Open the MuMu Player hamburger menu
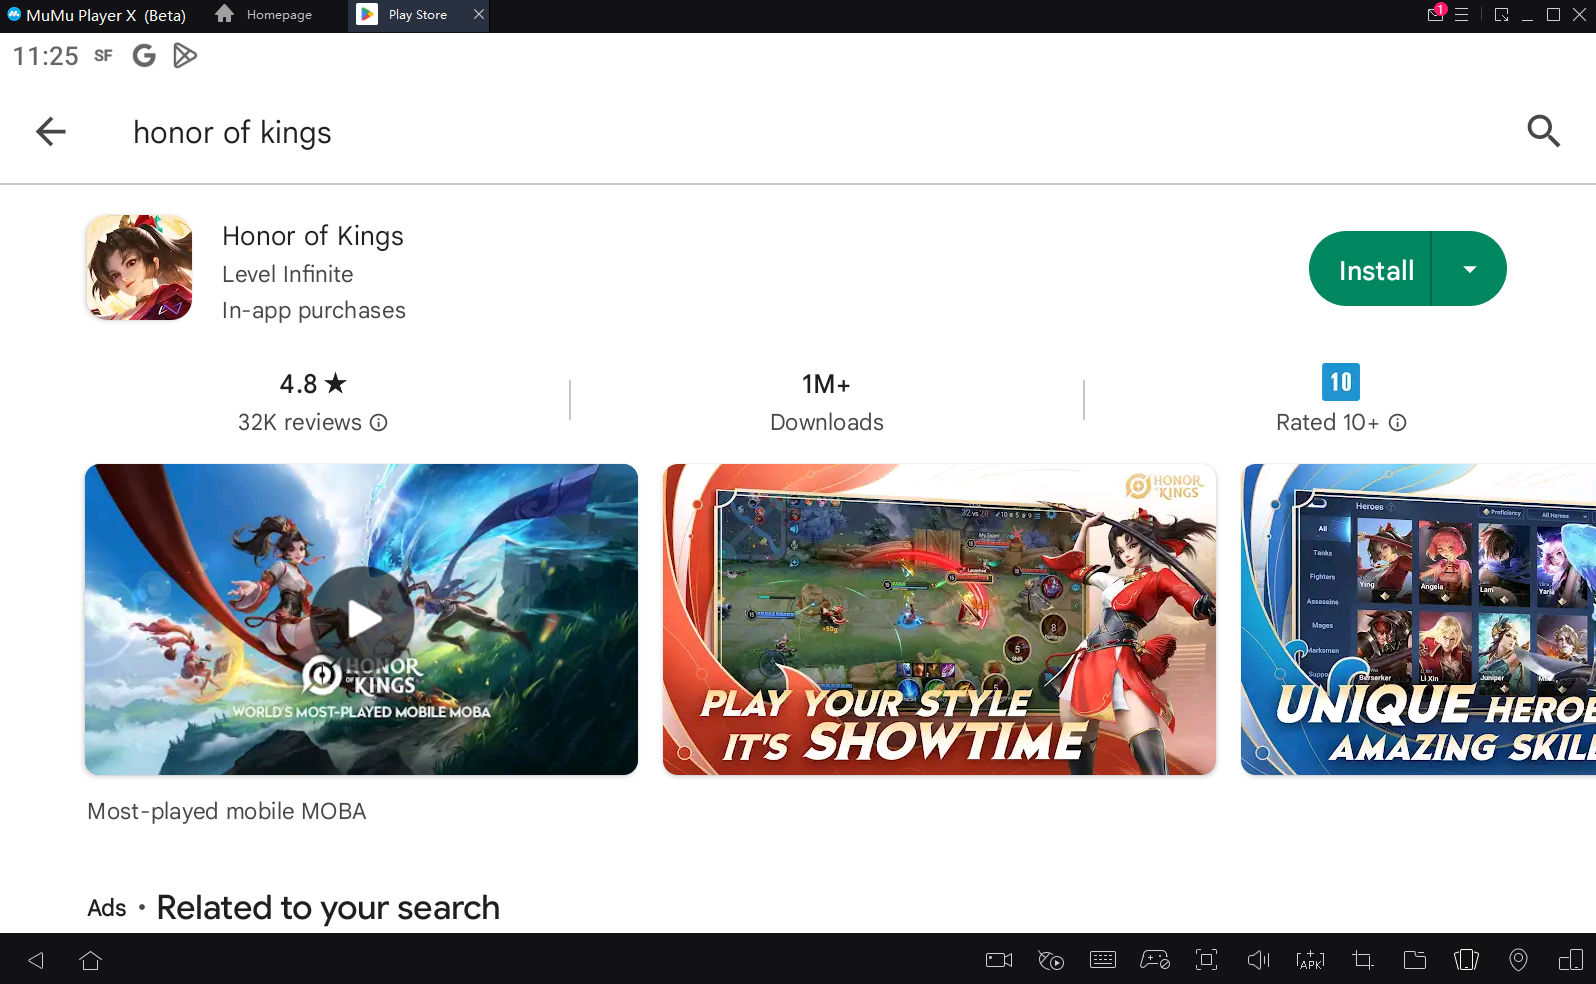 [1462, 15]
